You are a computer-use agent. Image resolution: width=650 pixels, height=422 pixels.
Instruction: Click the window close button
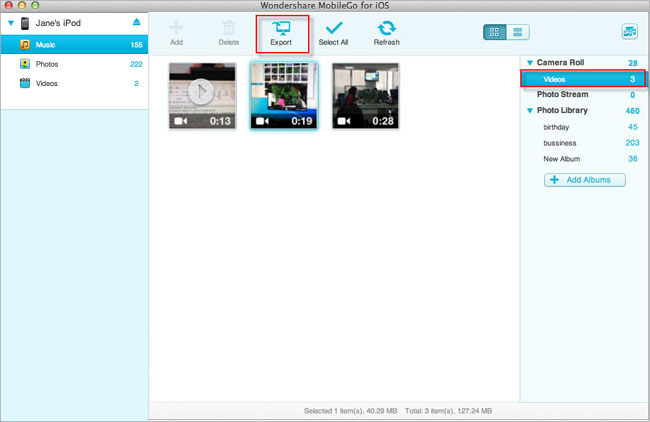point(8,5)
